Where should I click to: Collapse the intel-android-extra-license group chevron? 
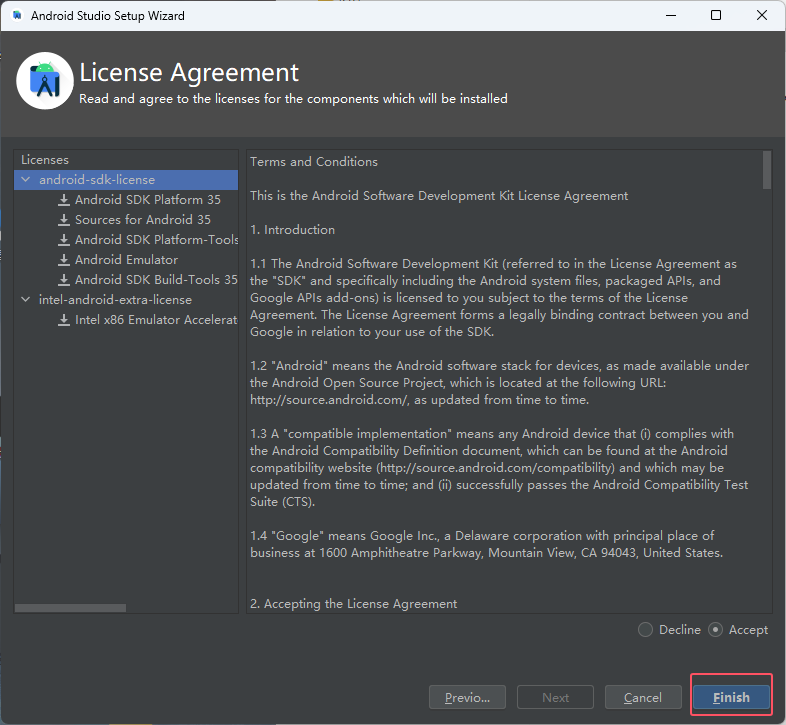pos(26,299)
